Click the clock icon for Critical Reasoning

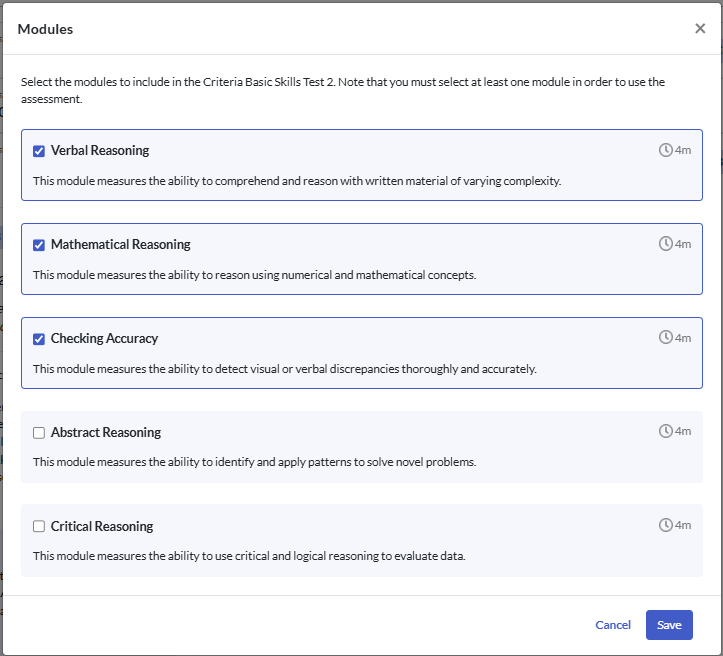(x=666, y=525)
